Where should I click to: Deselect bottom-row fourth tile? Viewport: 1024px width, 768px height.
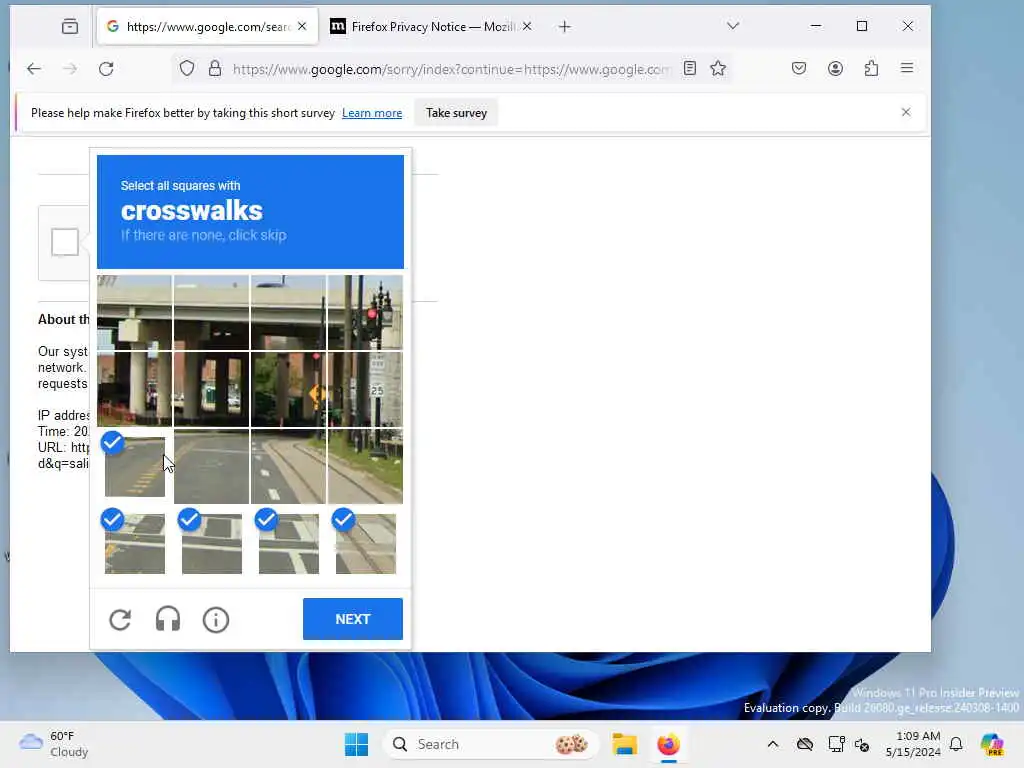click(365, 543)
